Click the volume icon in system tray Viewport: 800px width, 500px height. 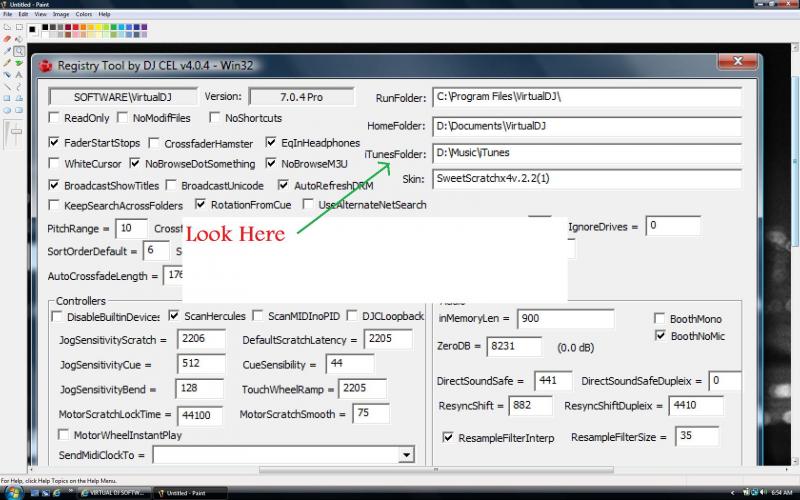[x=764, y=492]
